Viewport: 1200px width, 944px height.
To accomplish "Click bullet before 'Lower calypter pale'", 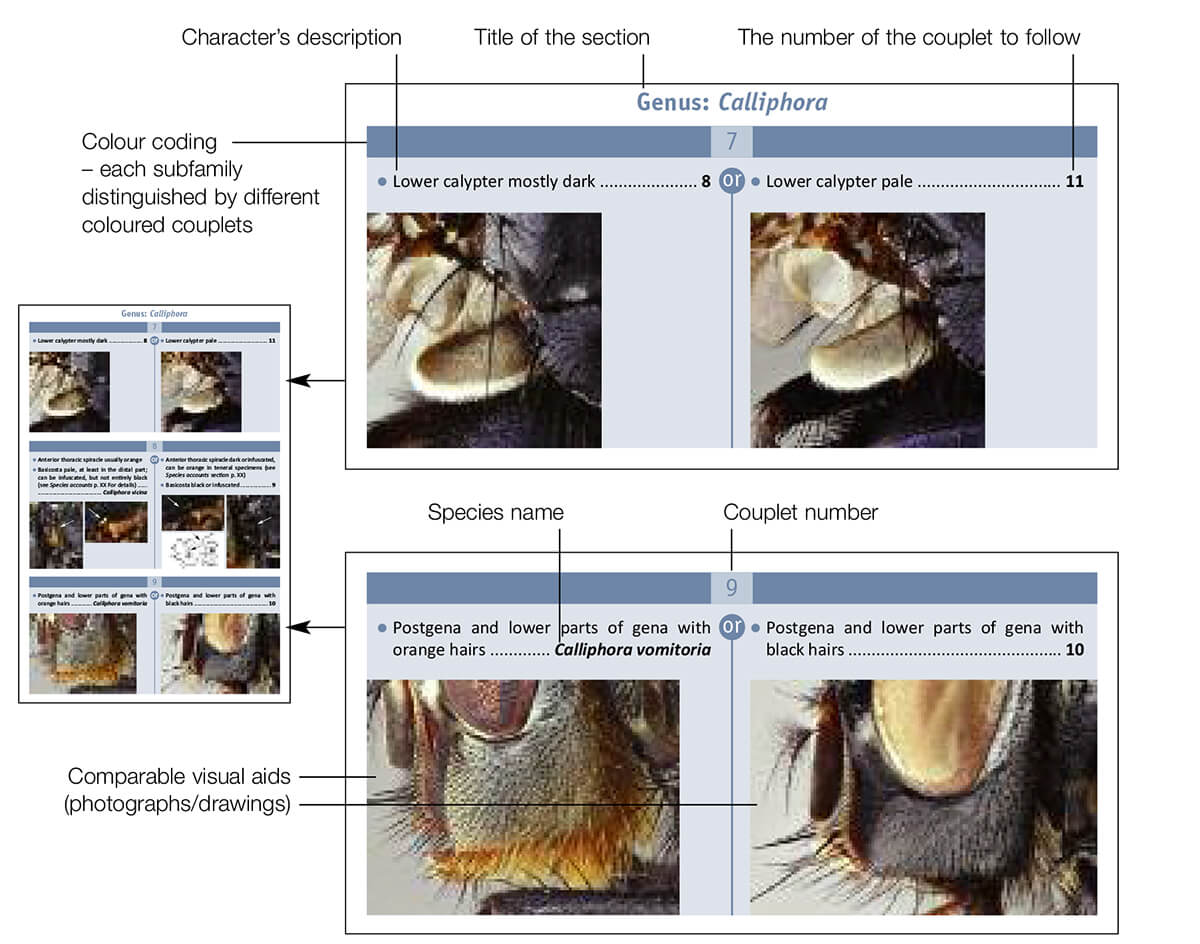I will pos(756,182).
